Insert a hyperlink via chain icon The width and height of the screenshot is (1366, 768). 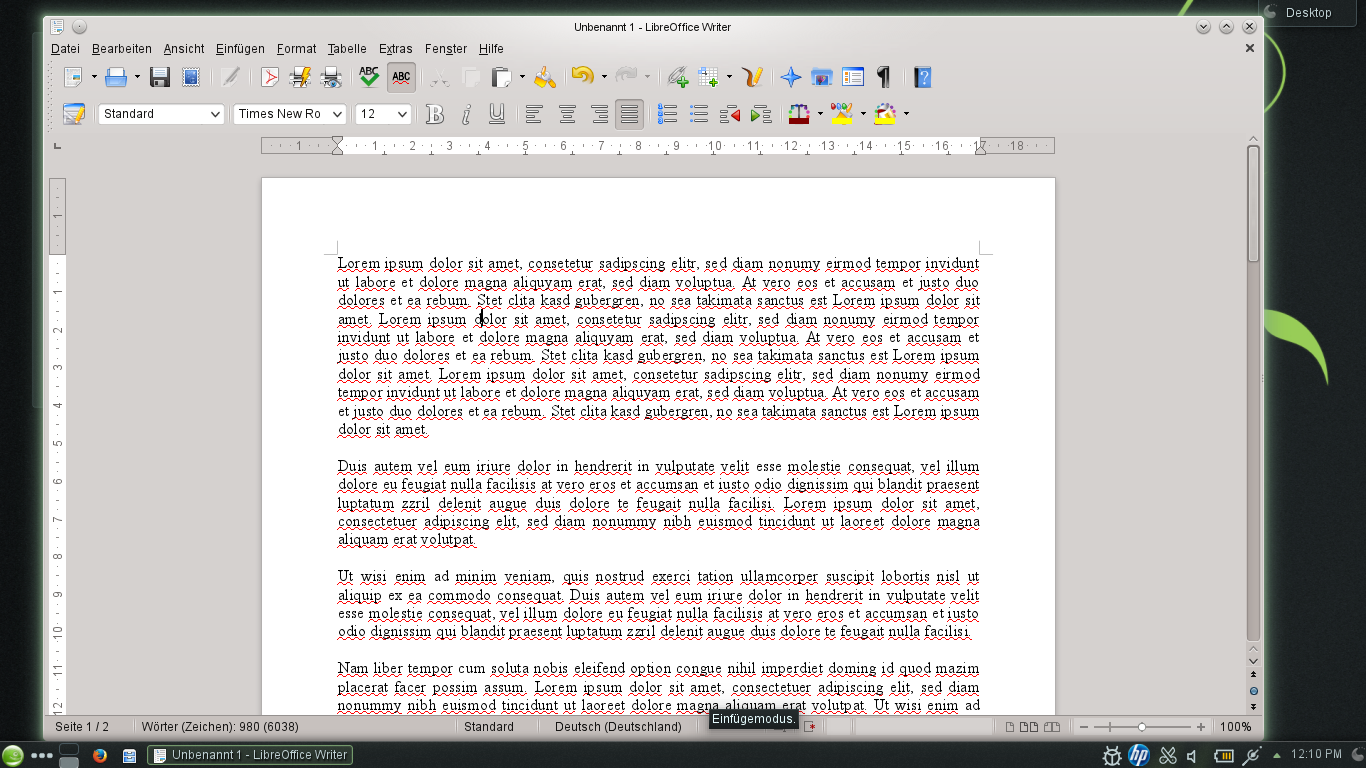tap(677, 77)
